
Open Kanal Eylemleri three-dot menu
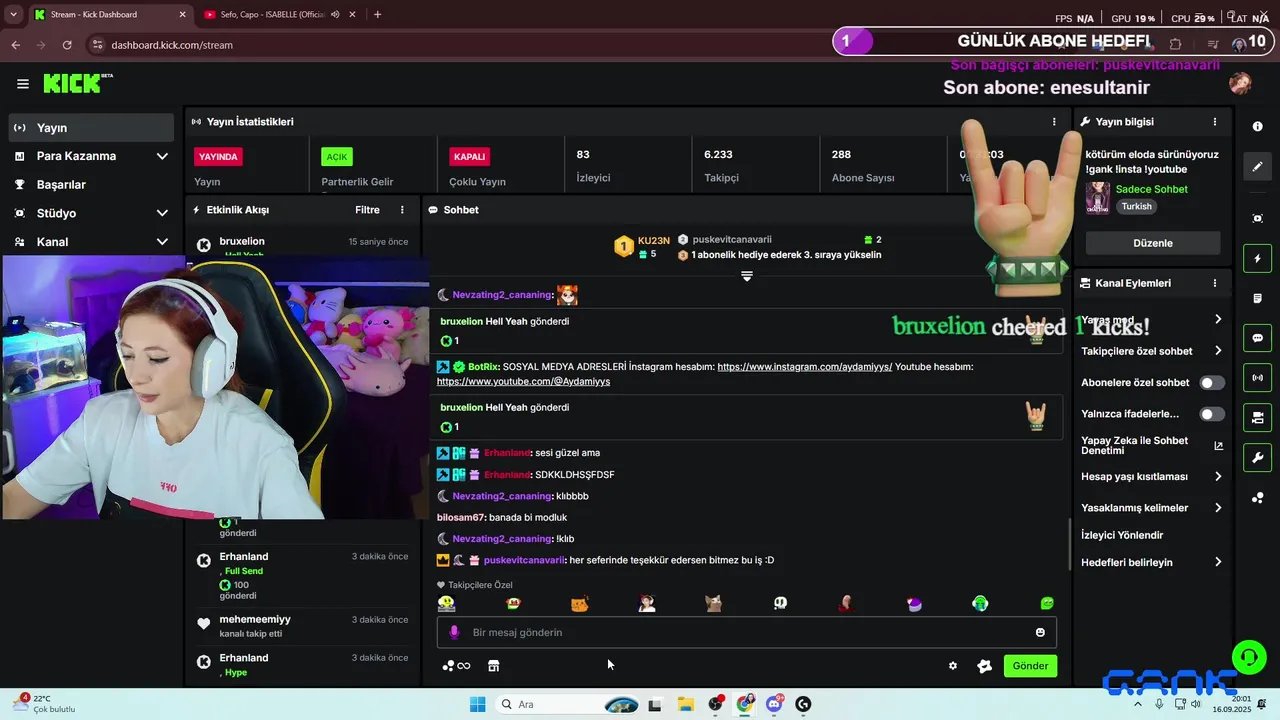click(x=1215, y=283)
